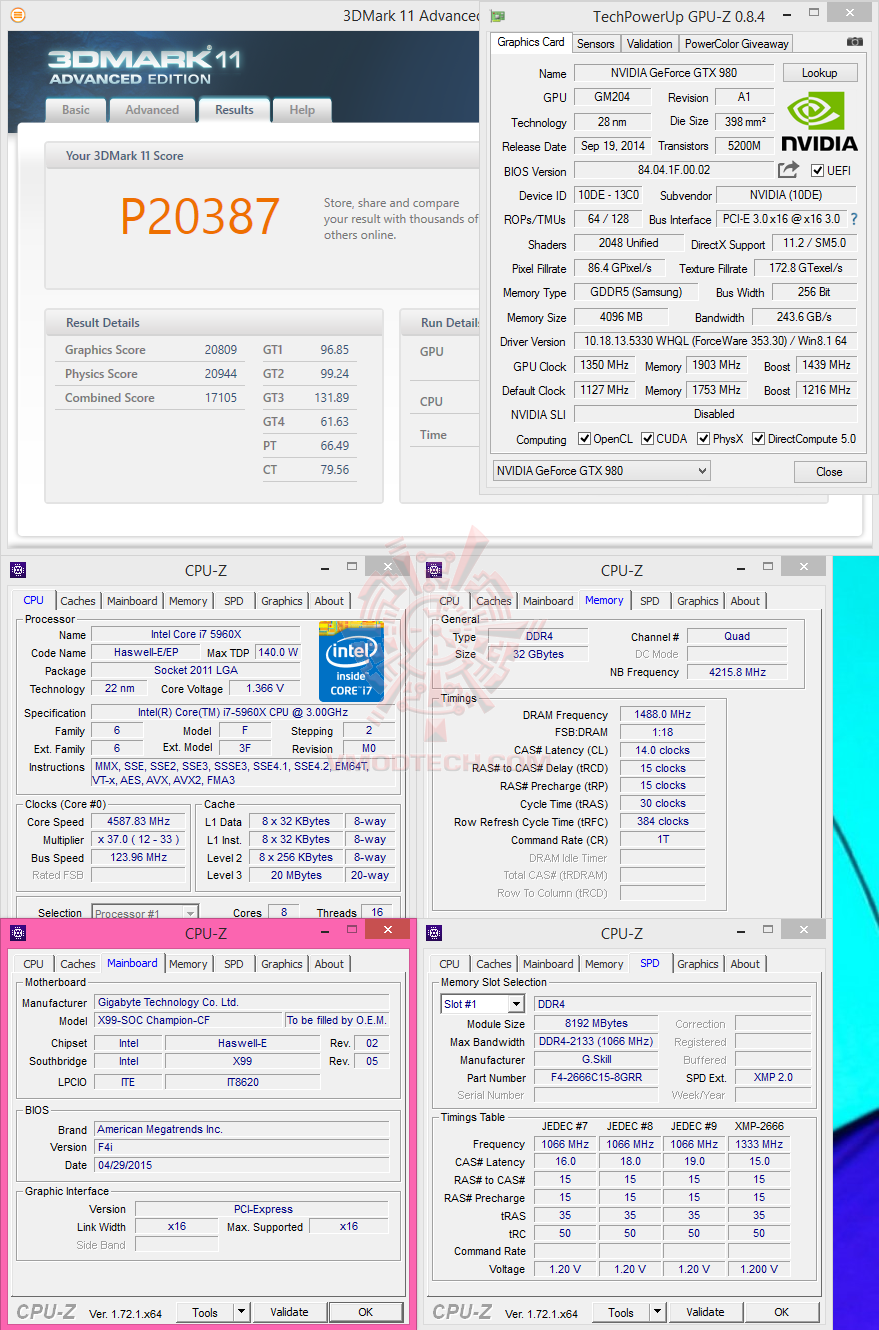Click the Graphics Score value 20809
The width and height of the screenshot is (879, 1330).
pos(221,350)
